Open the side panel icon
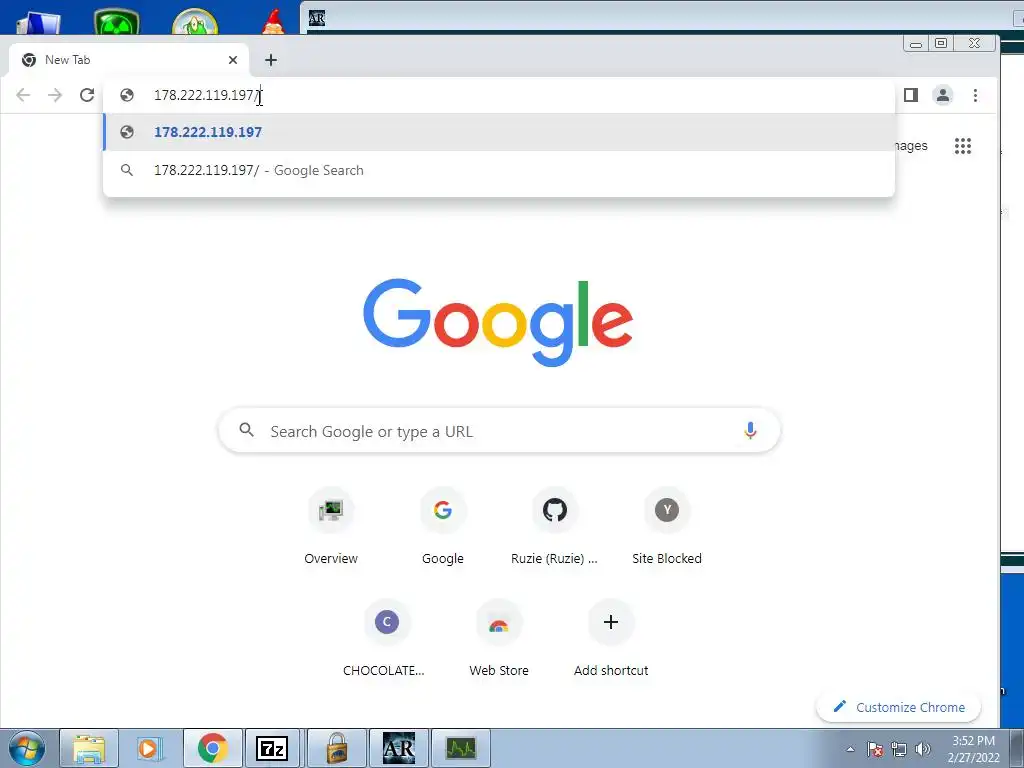This screenshot has height=768, width=1024. tap(910, 95)
